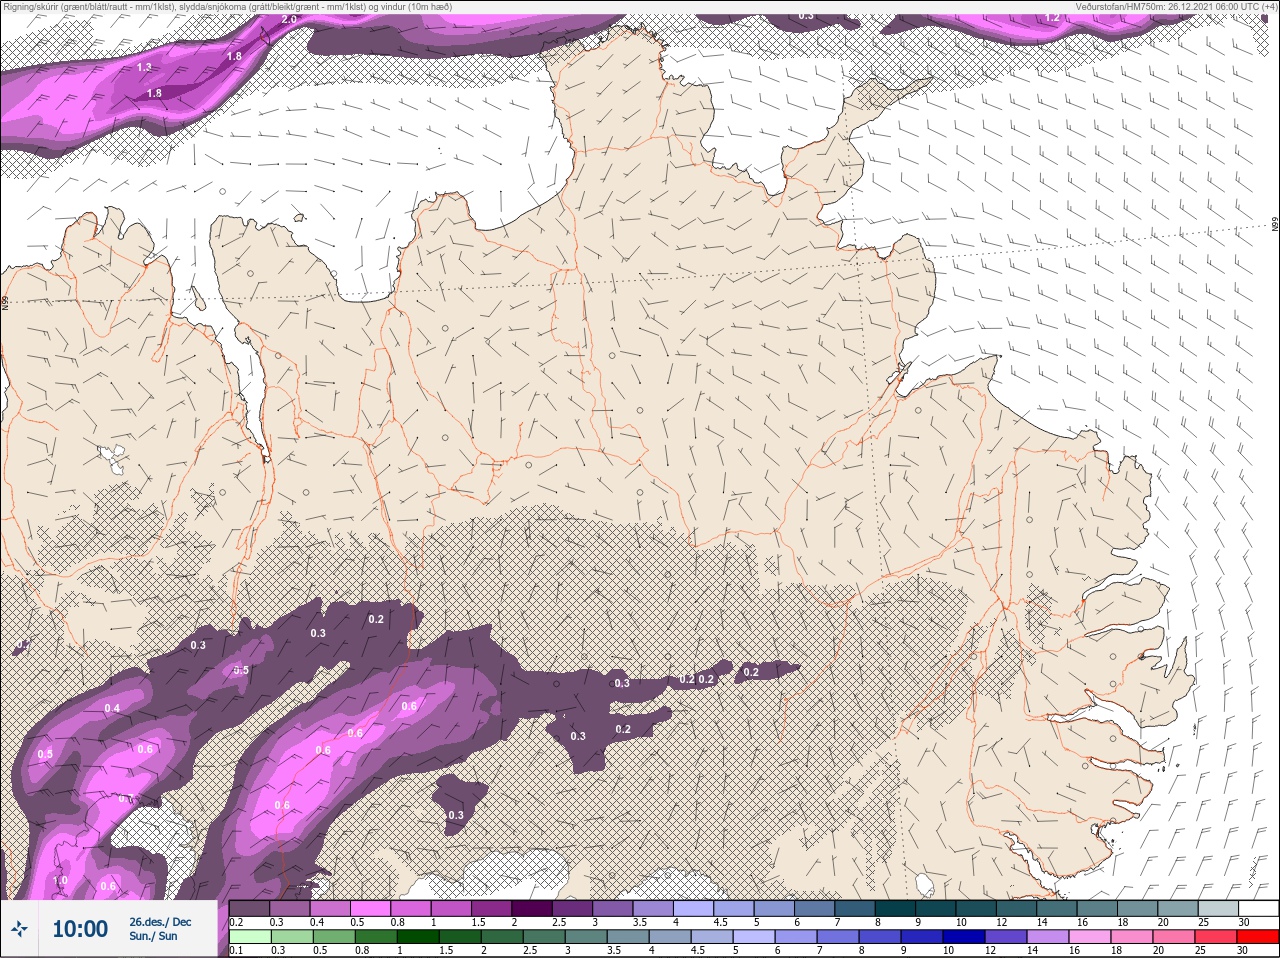Image resolution: width=1280 pixels, height=958 pixels.
Task: Click the 10:00 forecast time display
Action: [80, 929]
